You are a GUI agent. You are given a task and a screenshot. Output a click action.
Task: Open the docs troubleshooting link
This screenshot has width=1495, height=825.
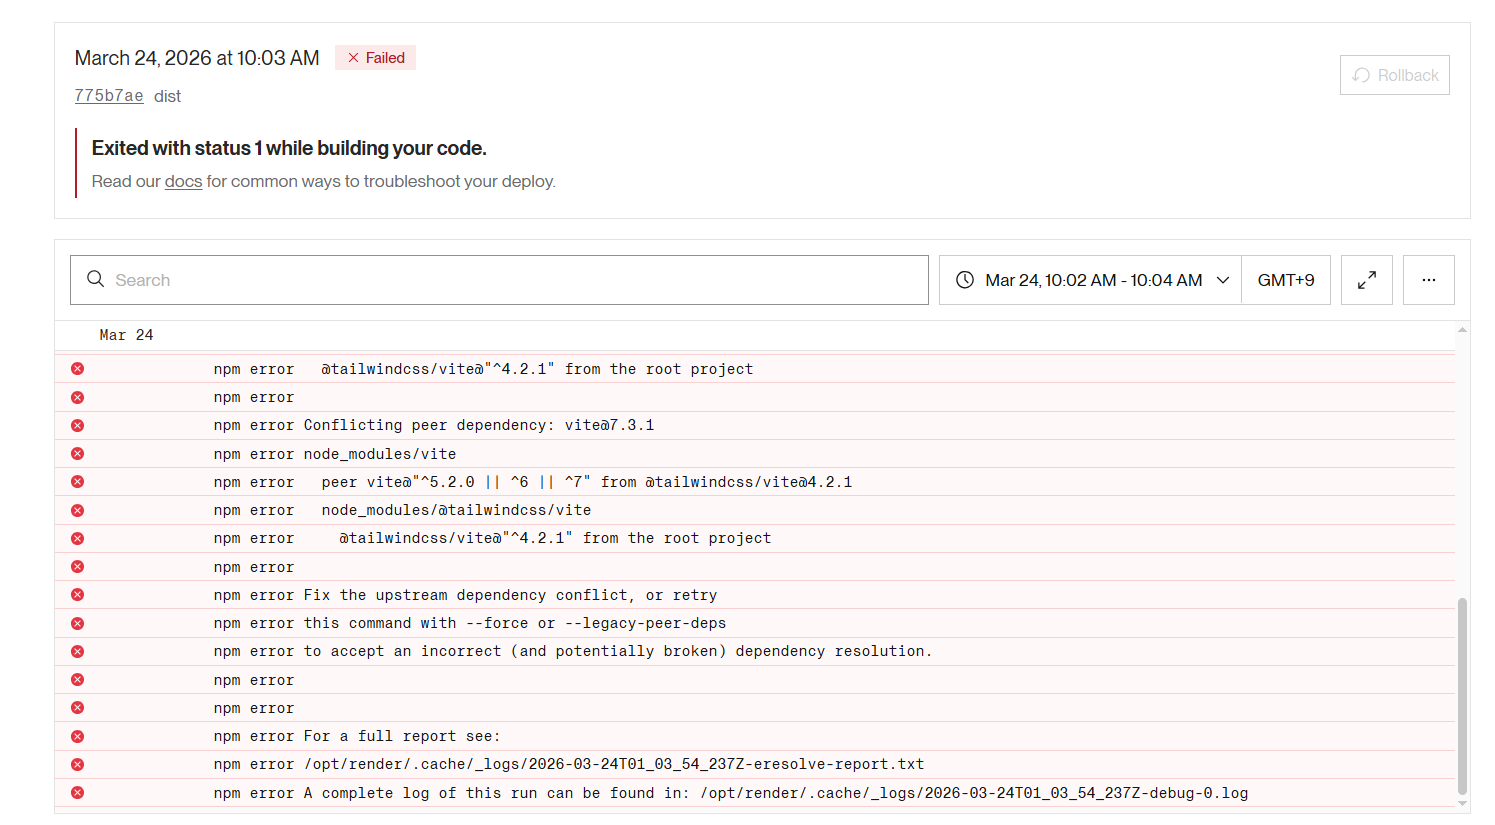click(x=183, y=181)
